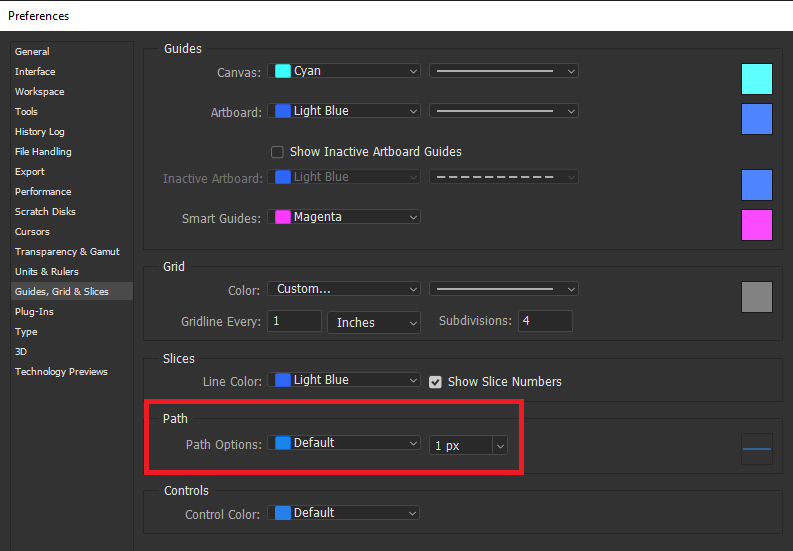Screen dimensions: 793x551
Task: Select the Interface preferences category
Action: [x=35, y=71]
